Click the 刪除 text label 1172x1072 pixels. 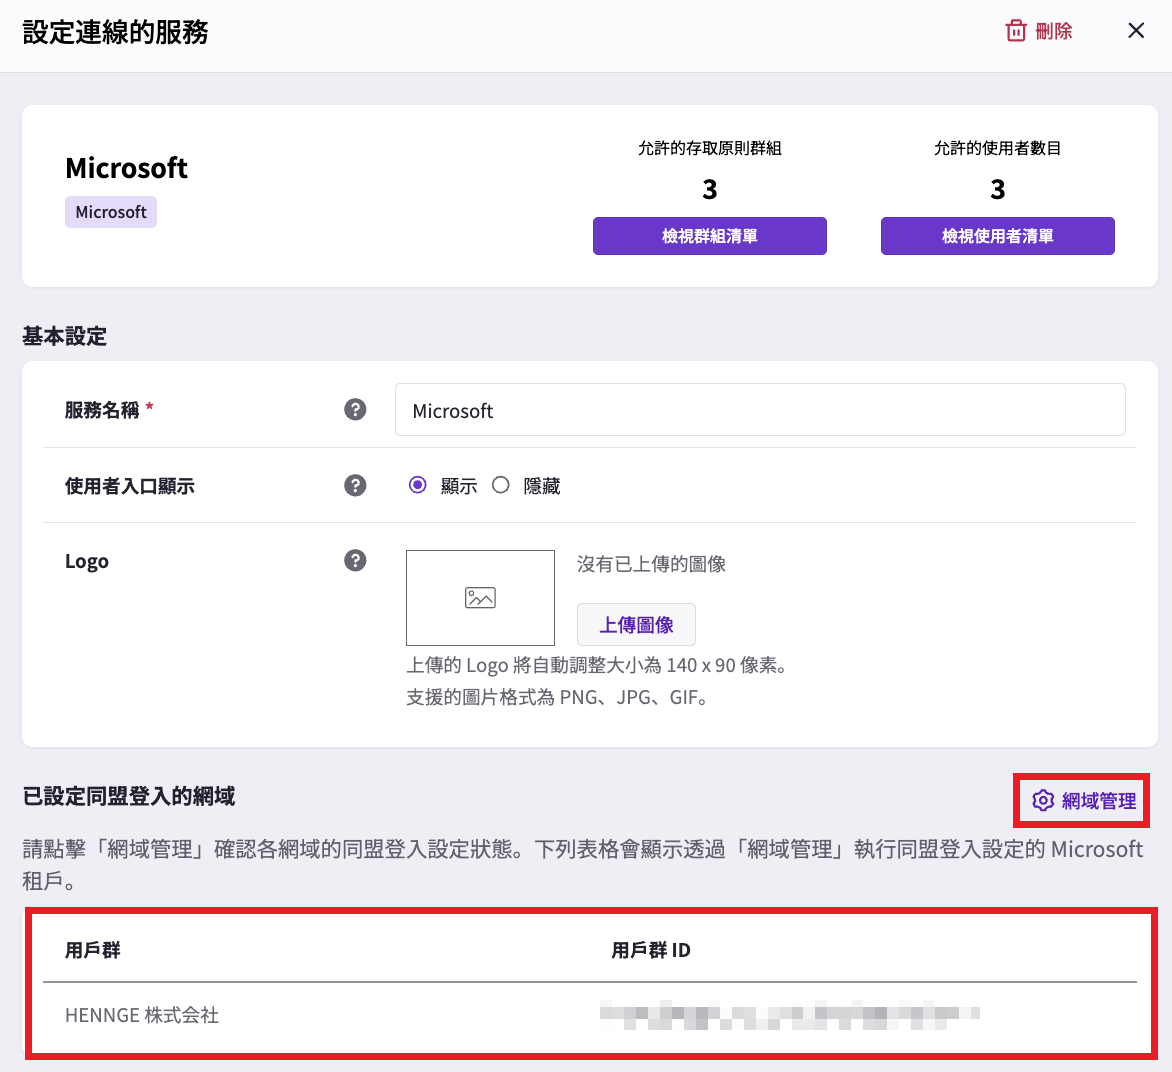pos(1054,31)
